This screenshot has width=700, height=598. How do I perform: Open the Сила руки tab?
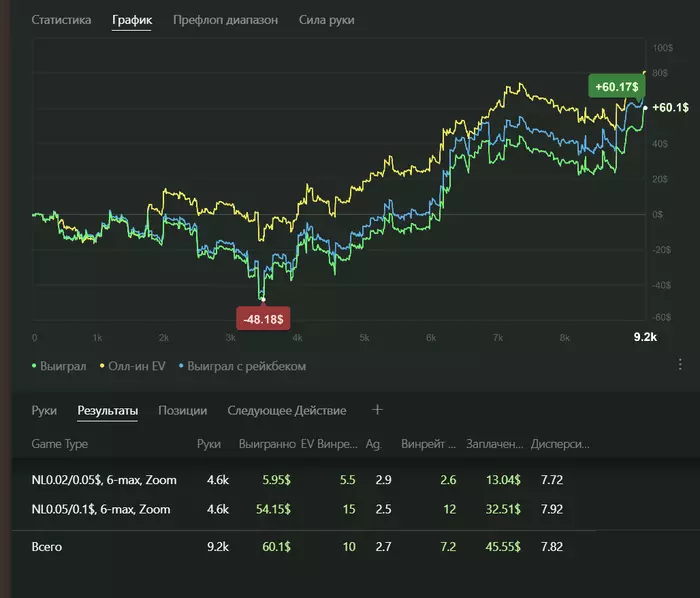click(x=326, y=20)
